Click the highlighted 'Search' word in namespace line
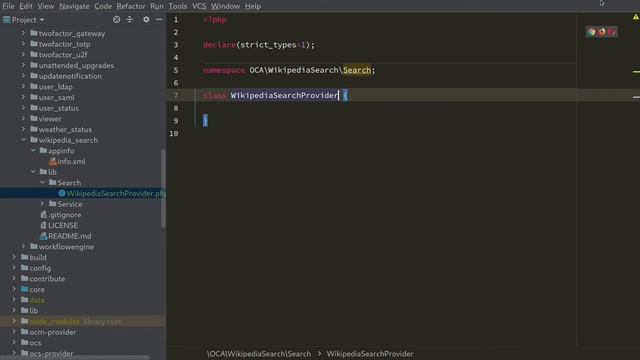Screen dimensions: 640x360 (357, 70)
